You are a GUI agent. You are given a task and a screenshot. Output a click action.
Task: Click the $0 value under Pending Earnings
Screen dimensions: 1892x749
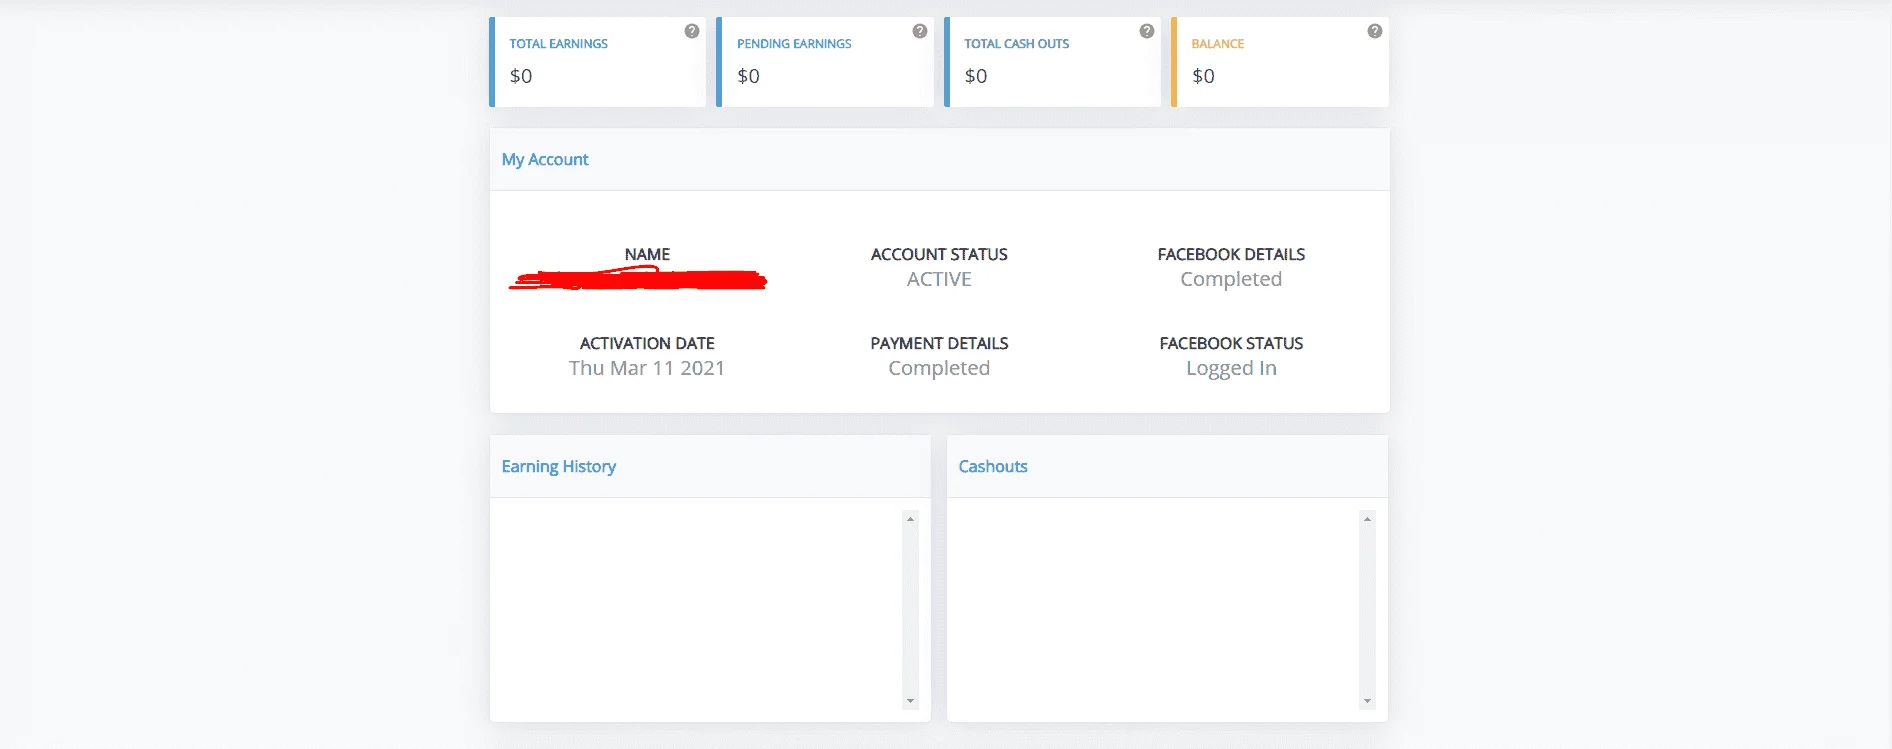click(x=748, y=76)
